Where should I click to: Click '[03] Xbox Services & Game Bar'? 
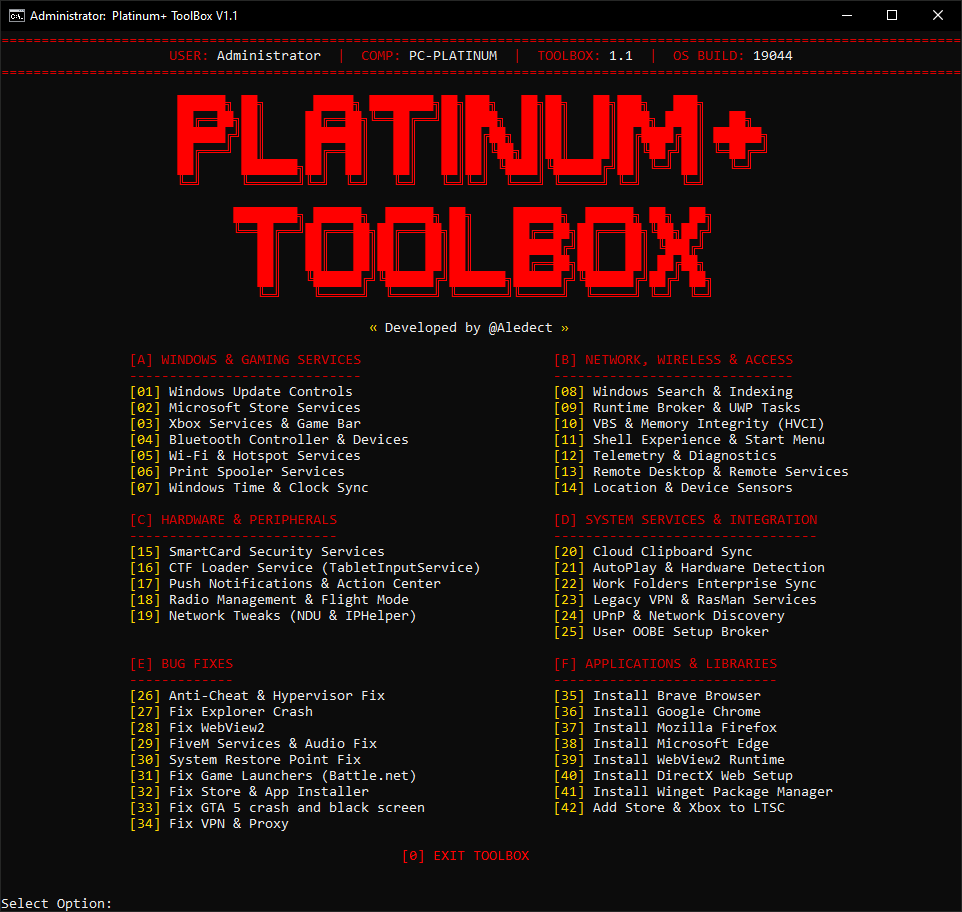click(x=245, y=423)
